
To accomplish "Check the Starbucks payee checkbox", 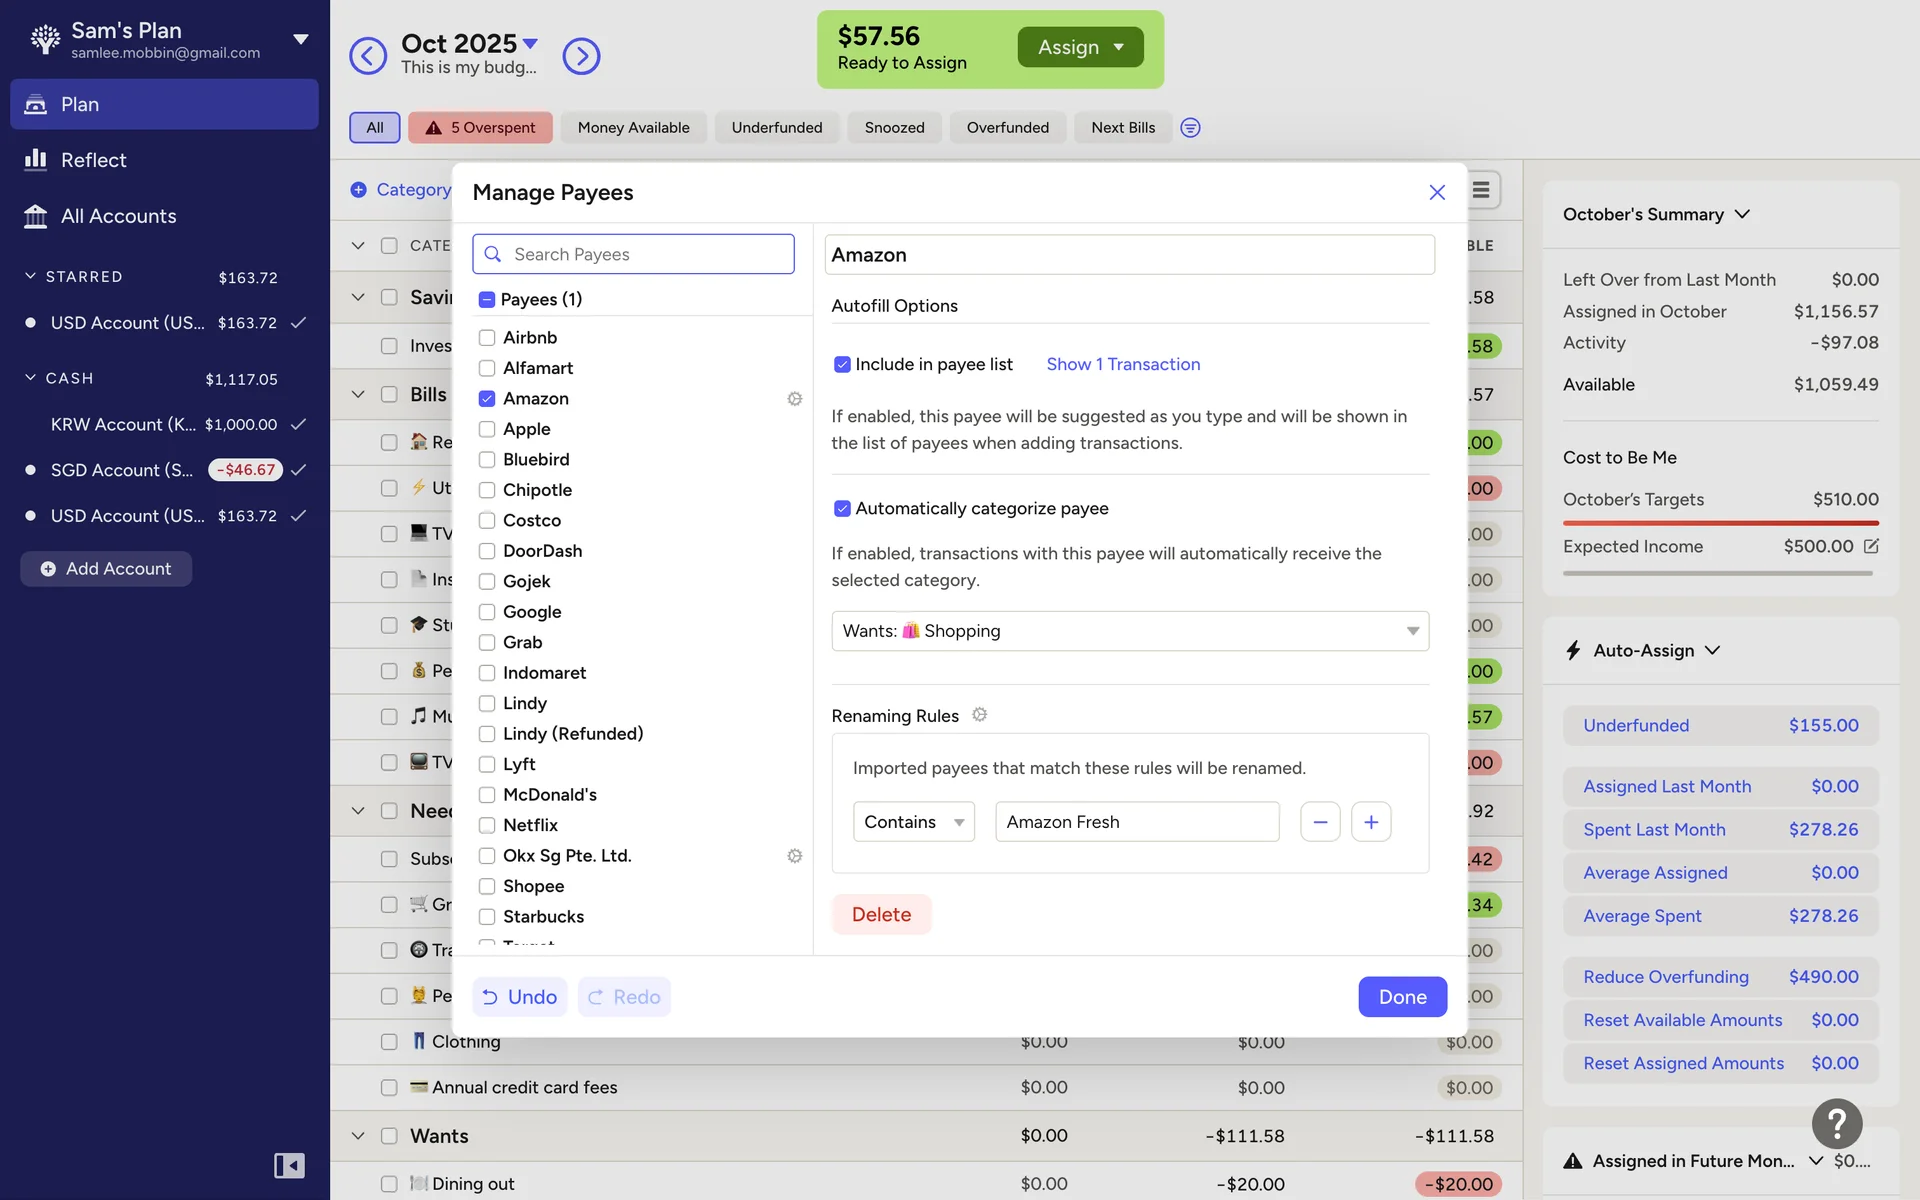I will pos(487,917).
